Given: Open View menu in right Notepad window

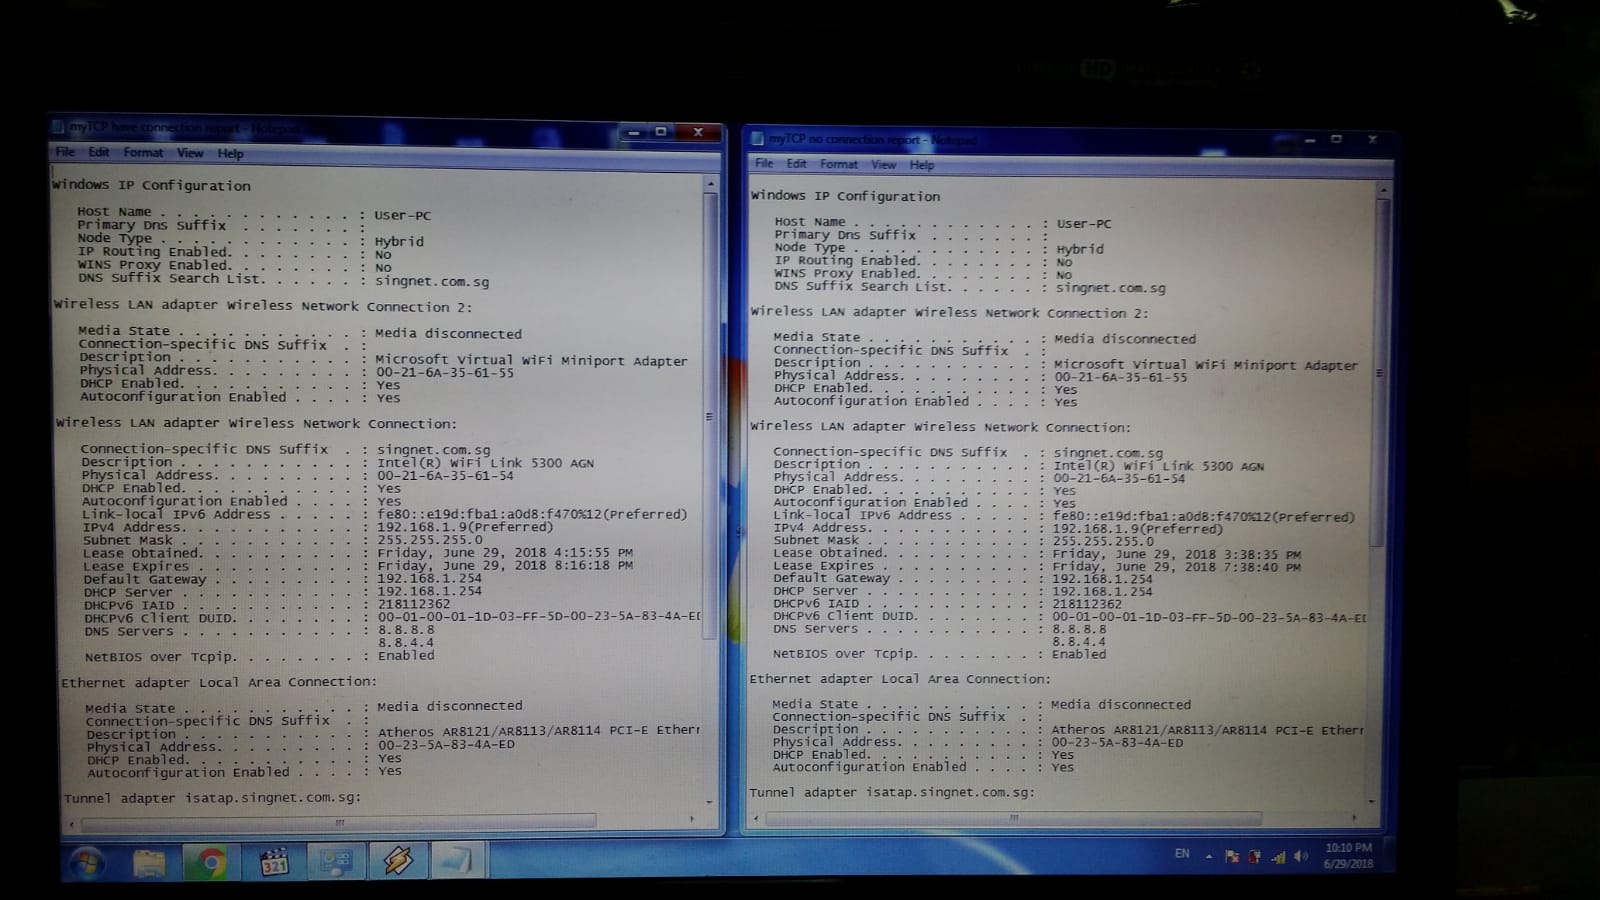Looking at the screenshot, I should (x=883, y=164).
